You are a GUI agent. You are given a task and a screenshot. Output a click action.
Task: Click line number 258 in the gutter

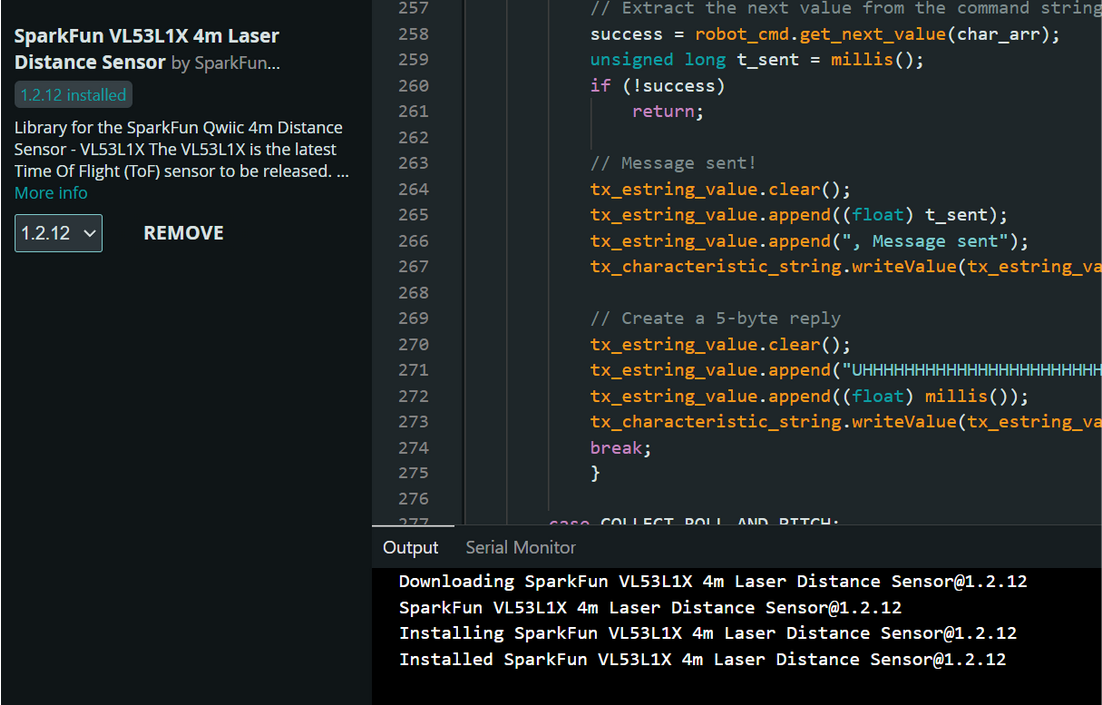[x=413, y=34]
